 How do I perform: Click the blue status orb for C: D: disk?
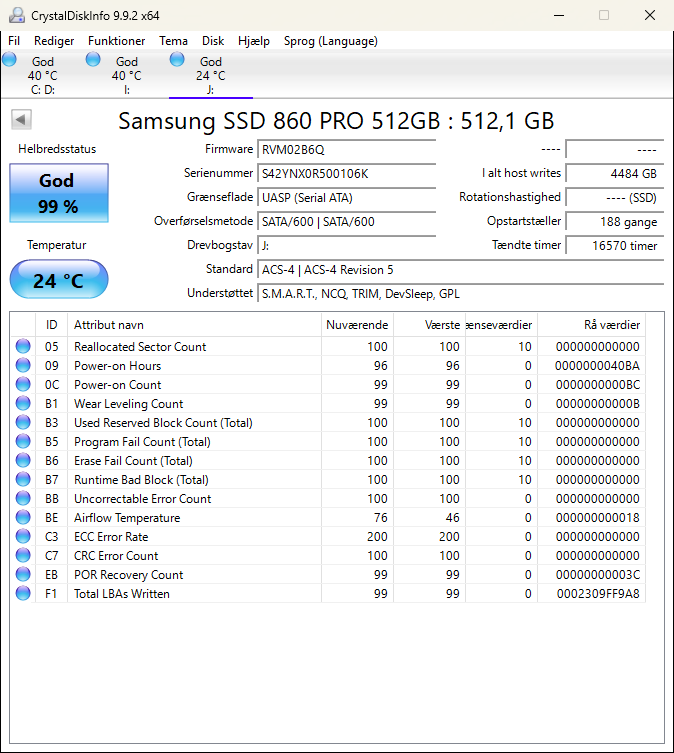click(x=9, y=60)
